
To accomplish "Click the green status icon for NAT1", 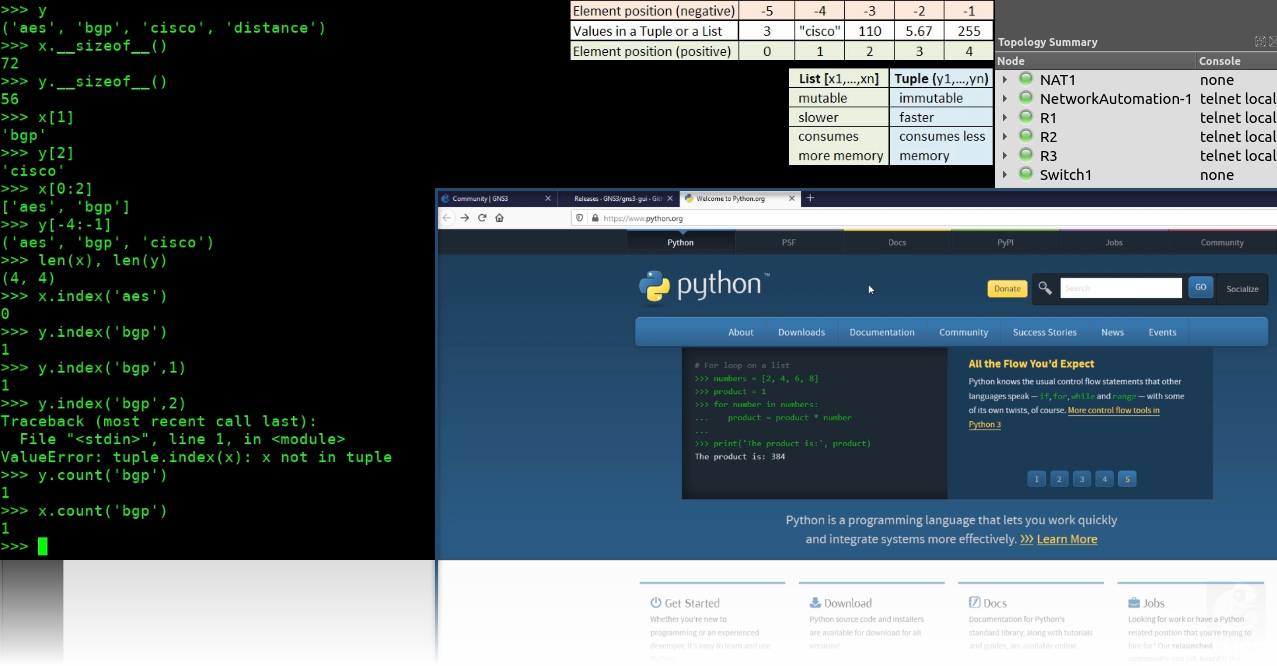I will pos(1025,79).
